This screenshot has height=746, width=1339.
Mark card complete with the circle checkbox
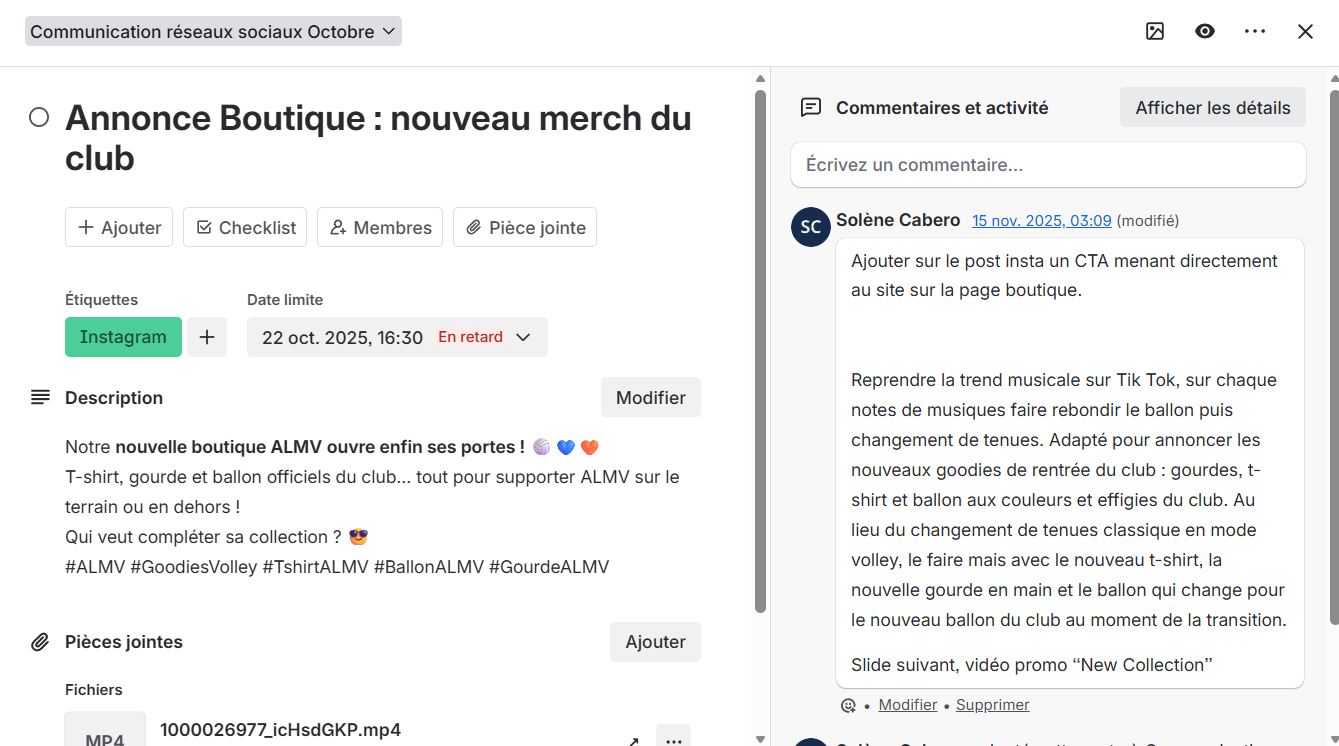click(39, 118)
